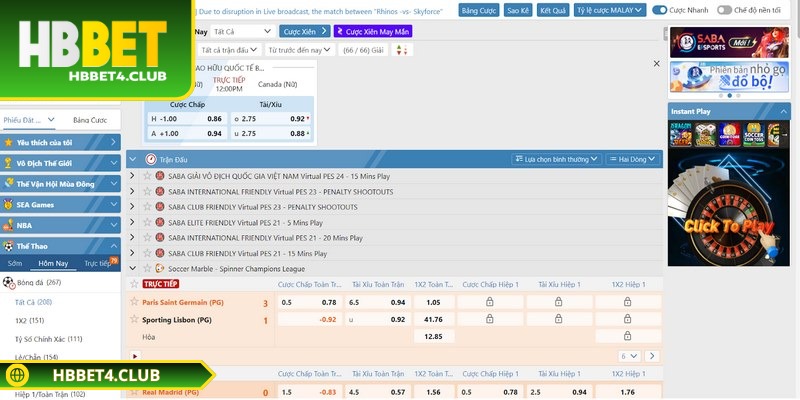This screenshot has width=800, height=400.
Task: Select PSG handicap 0.5 odds 0.78
Action: [309, 303]
